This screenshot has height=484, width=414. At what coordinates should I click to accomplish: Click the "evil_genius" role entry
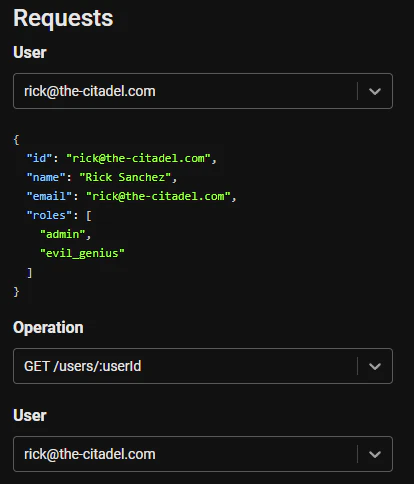click(82, 253)
